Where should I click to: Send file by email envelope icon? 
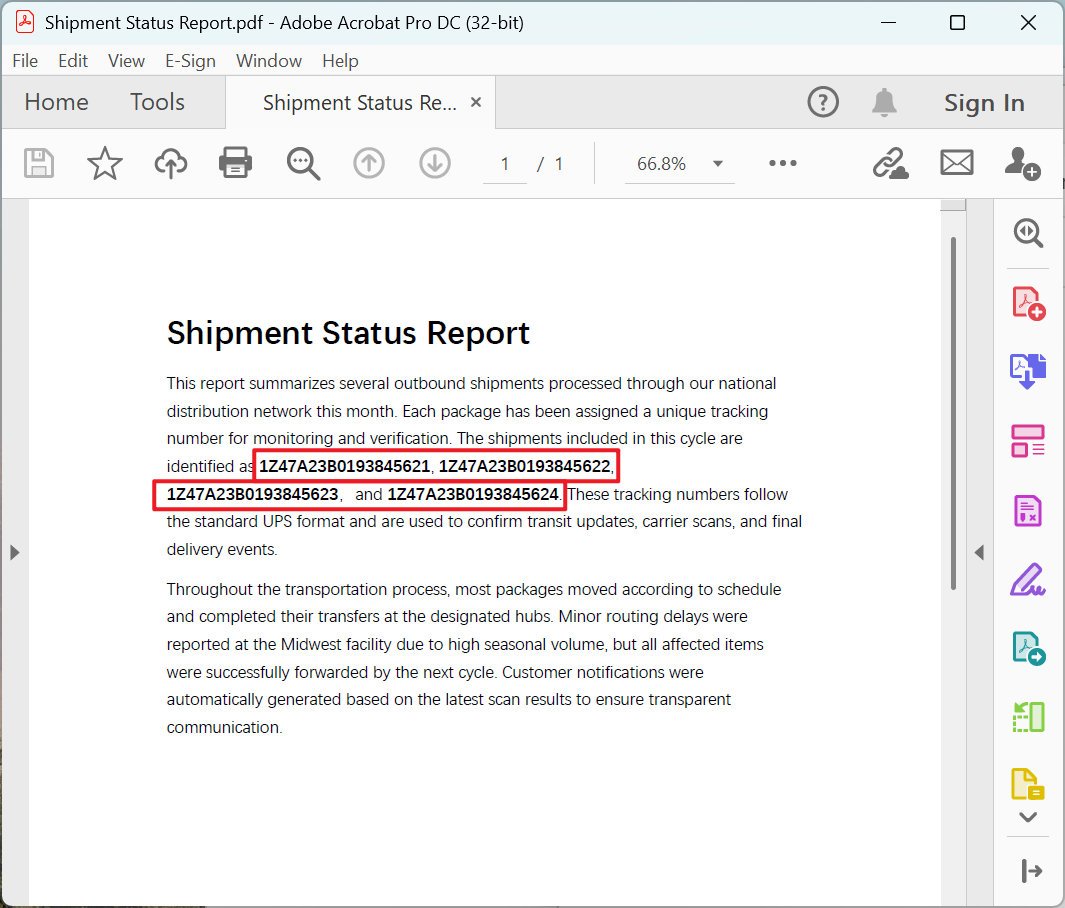coord(957,163)
